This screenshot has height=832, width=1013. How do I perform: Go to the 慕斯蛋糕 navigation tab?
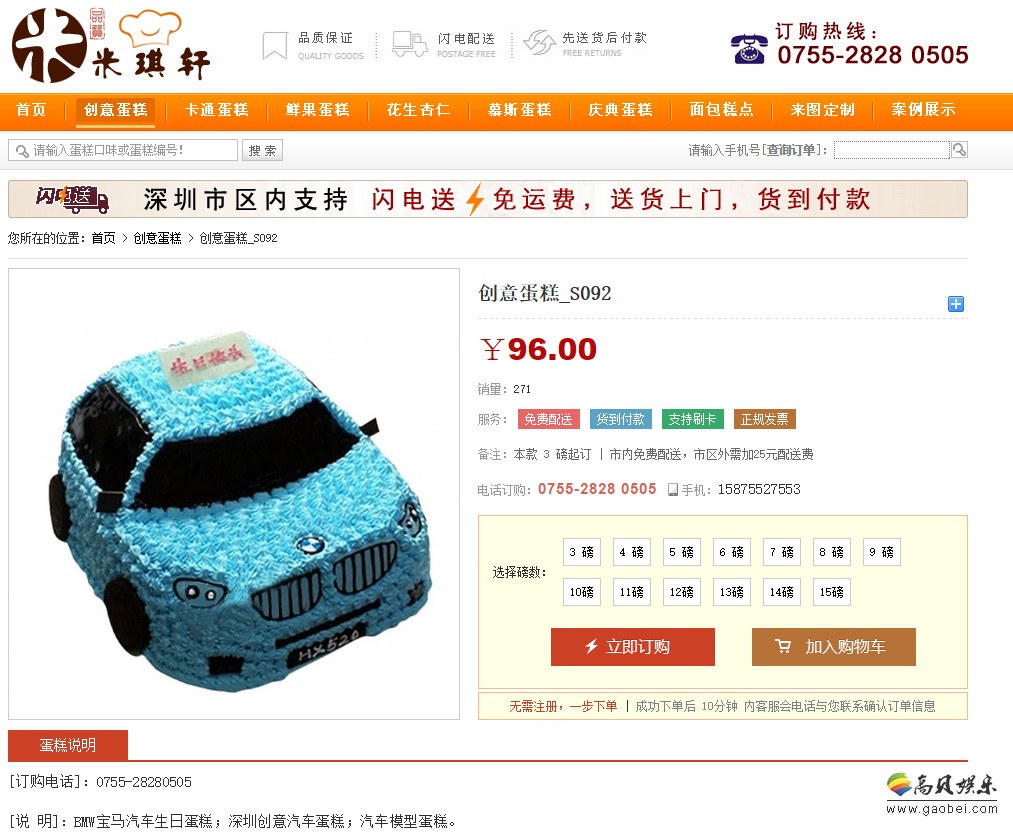click(520, 110)
